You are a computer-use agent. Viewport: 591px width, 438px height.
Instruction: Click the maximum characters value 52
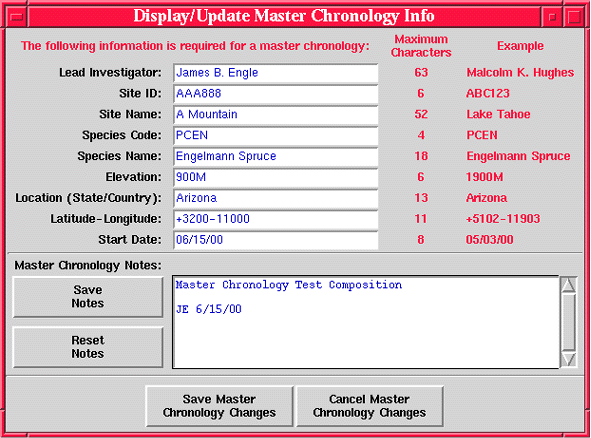pyautogui.click(x=421, y=114)
